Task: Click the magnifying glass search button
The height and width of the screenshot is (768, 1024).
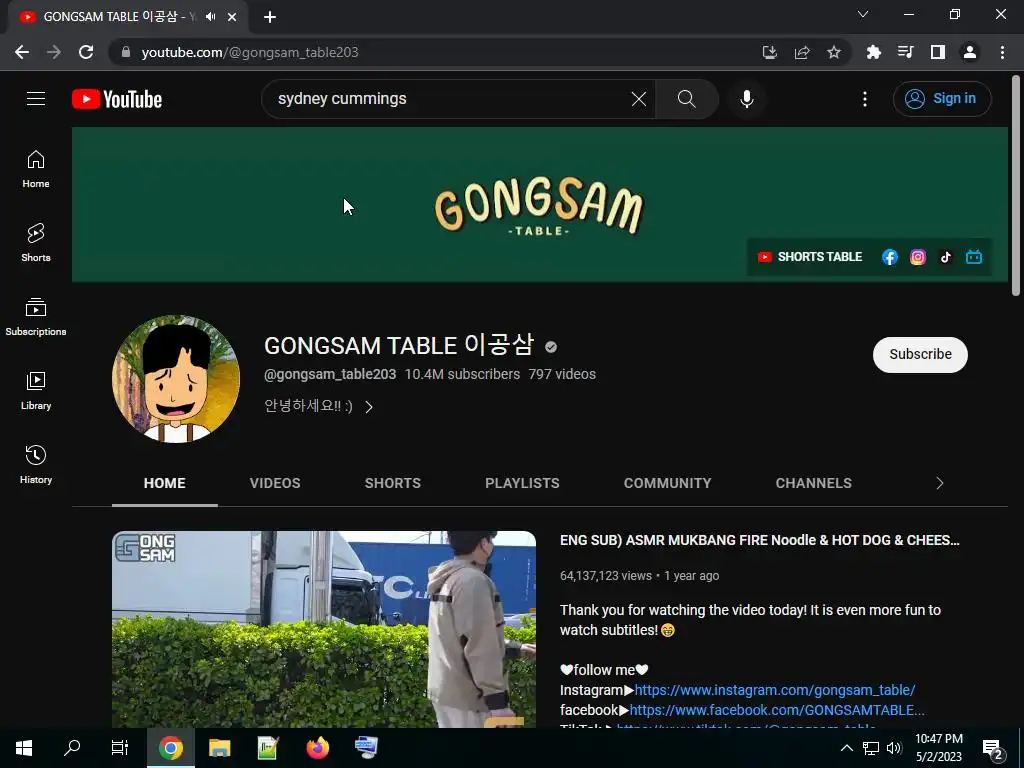Action: [x=686, y=99]
